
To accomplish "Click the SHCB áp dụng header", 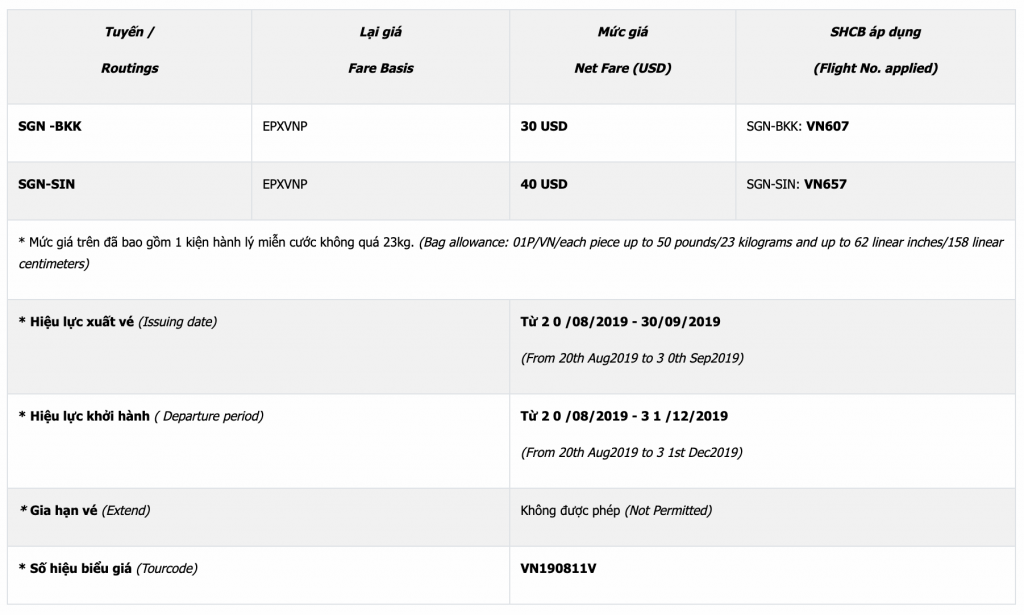I will [875, 50].
